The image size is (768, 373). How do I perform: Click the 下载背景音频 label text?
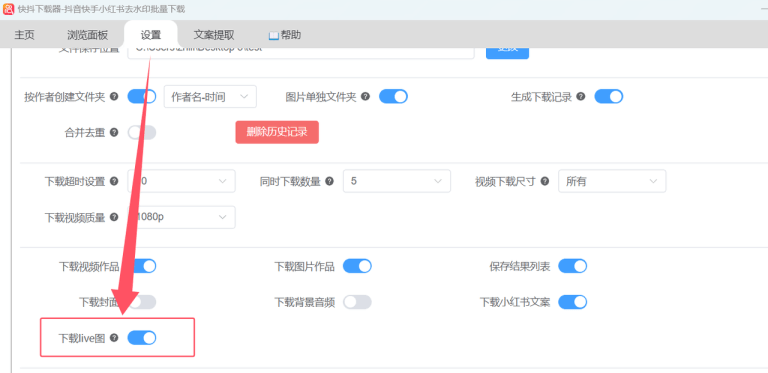[x=304, y=302]
